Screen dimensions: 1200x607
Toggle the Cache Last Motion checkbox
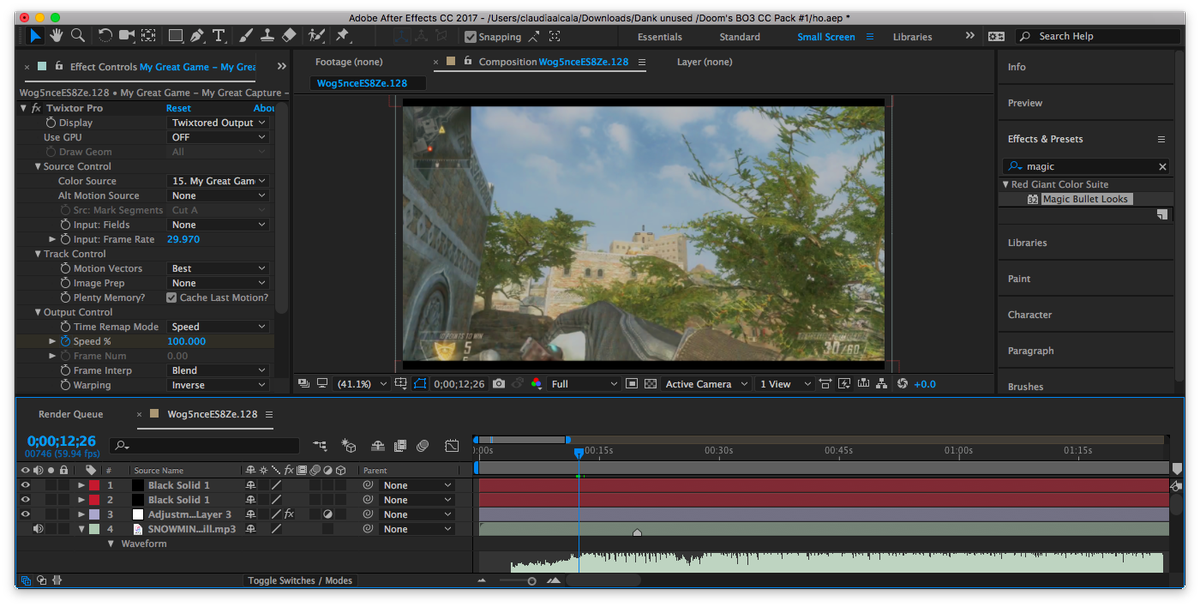point(171,298)
